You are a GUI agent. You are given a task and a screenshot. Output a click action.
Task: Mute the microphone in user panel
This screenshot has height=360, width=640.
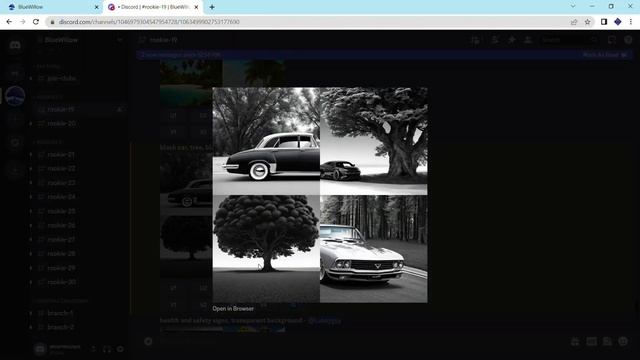tap(94, 349)
